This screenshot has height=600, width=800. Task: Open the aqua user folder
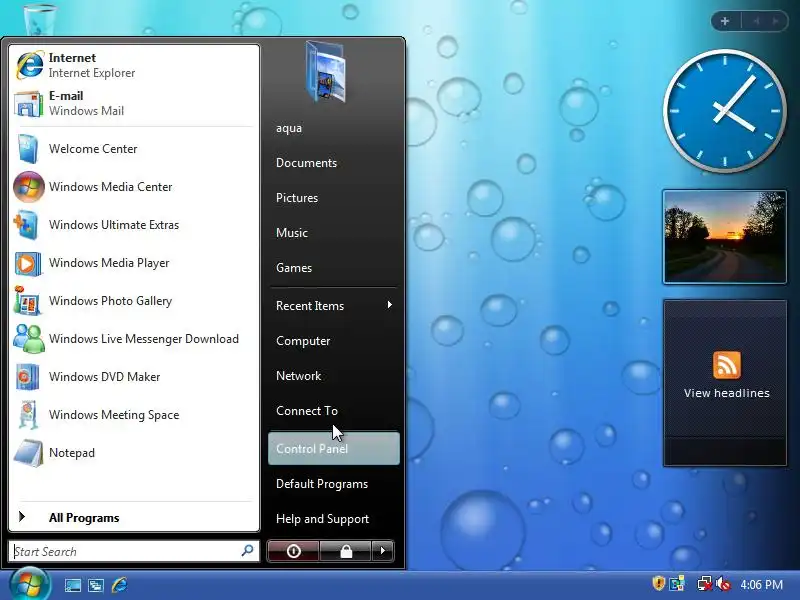289,128
